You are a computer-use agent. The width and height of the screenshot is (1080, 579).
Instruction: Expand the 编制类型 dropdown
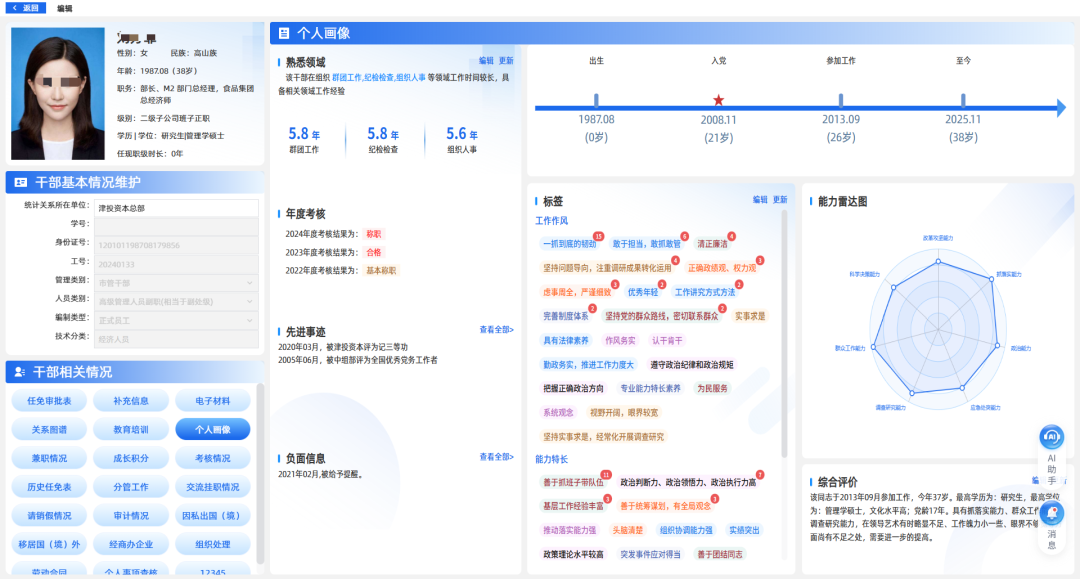176,320
